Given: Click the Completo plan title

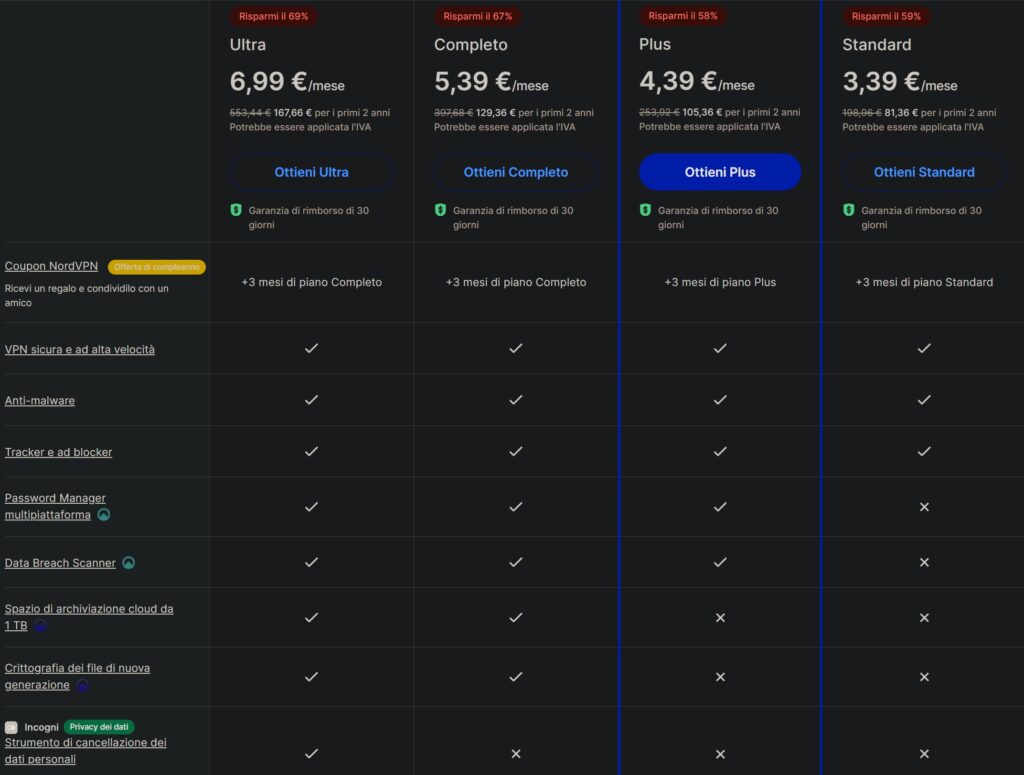Looking at the screenshot, I should (471, 45).
